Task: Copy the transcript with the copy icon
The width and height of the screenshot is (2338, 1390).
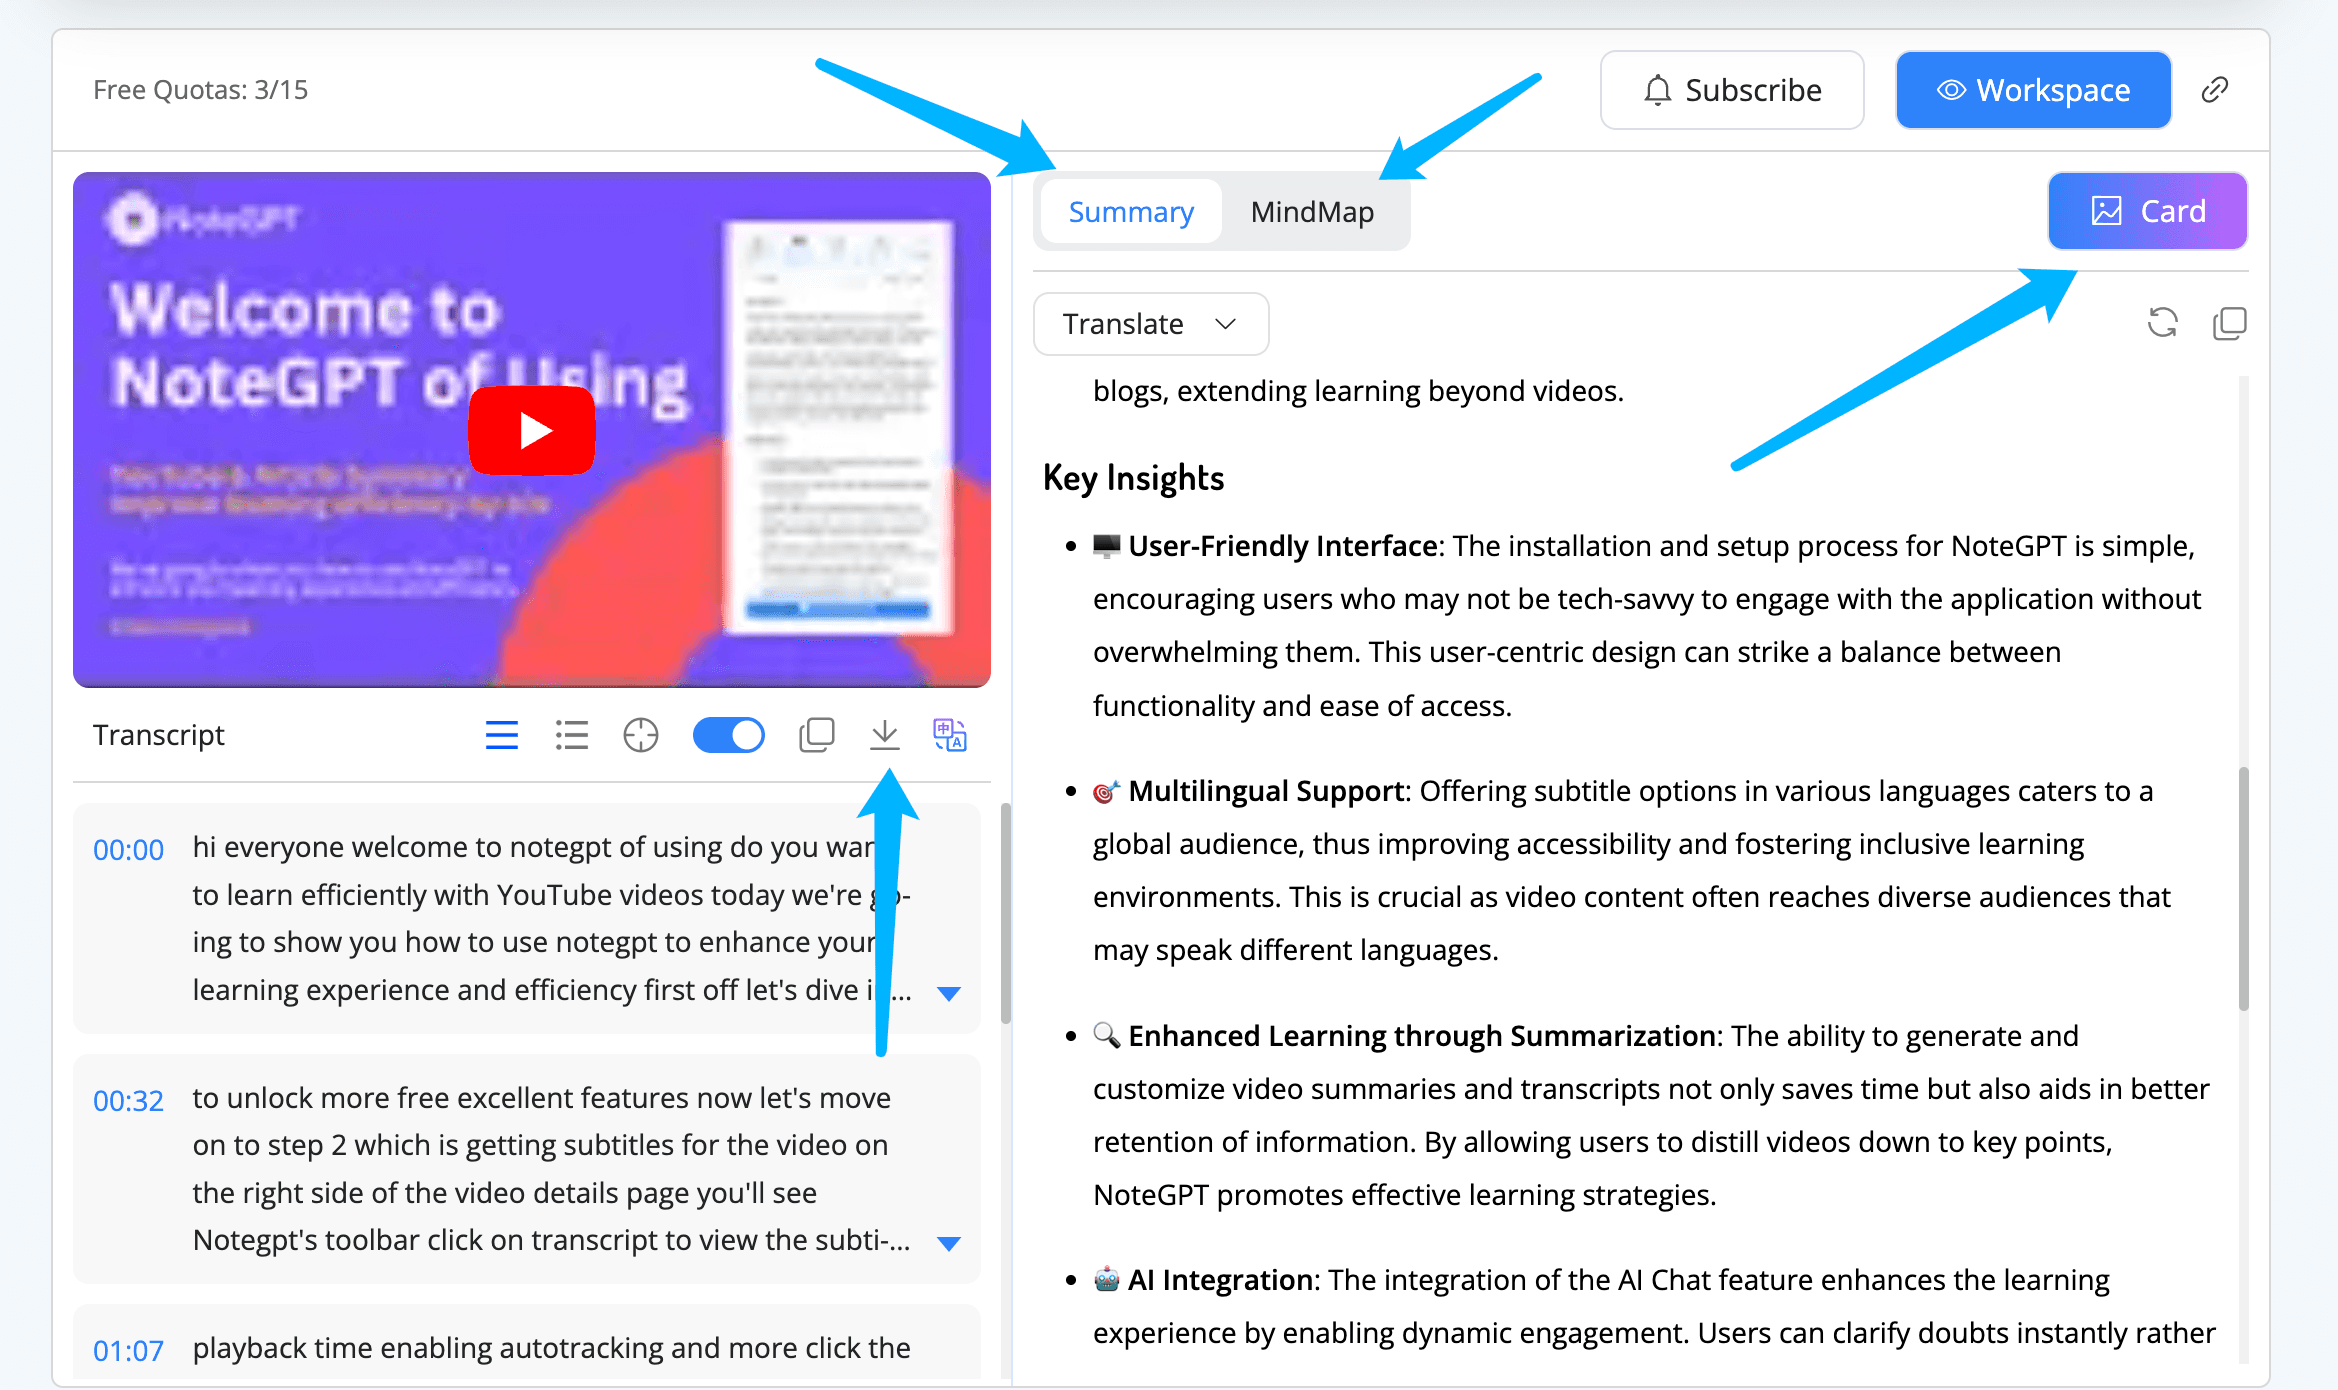Action: (x=817, y=735)
